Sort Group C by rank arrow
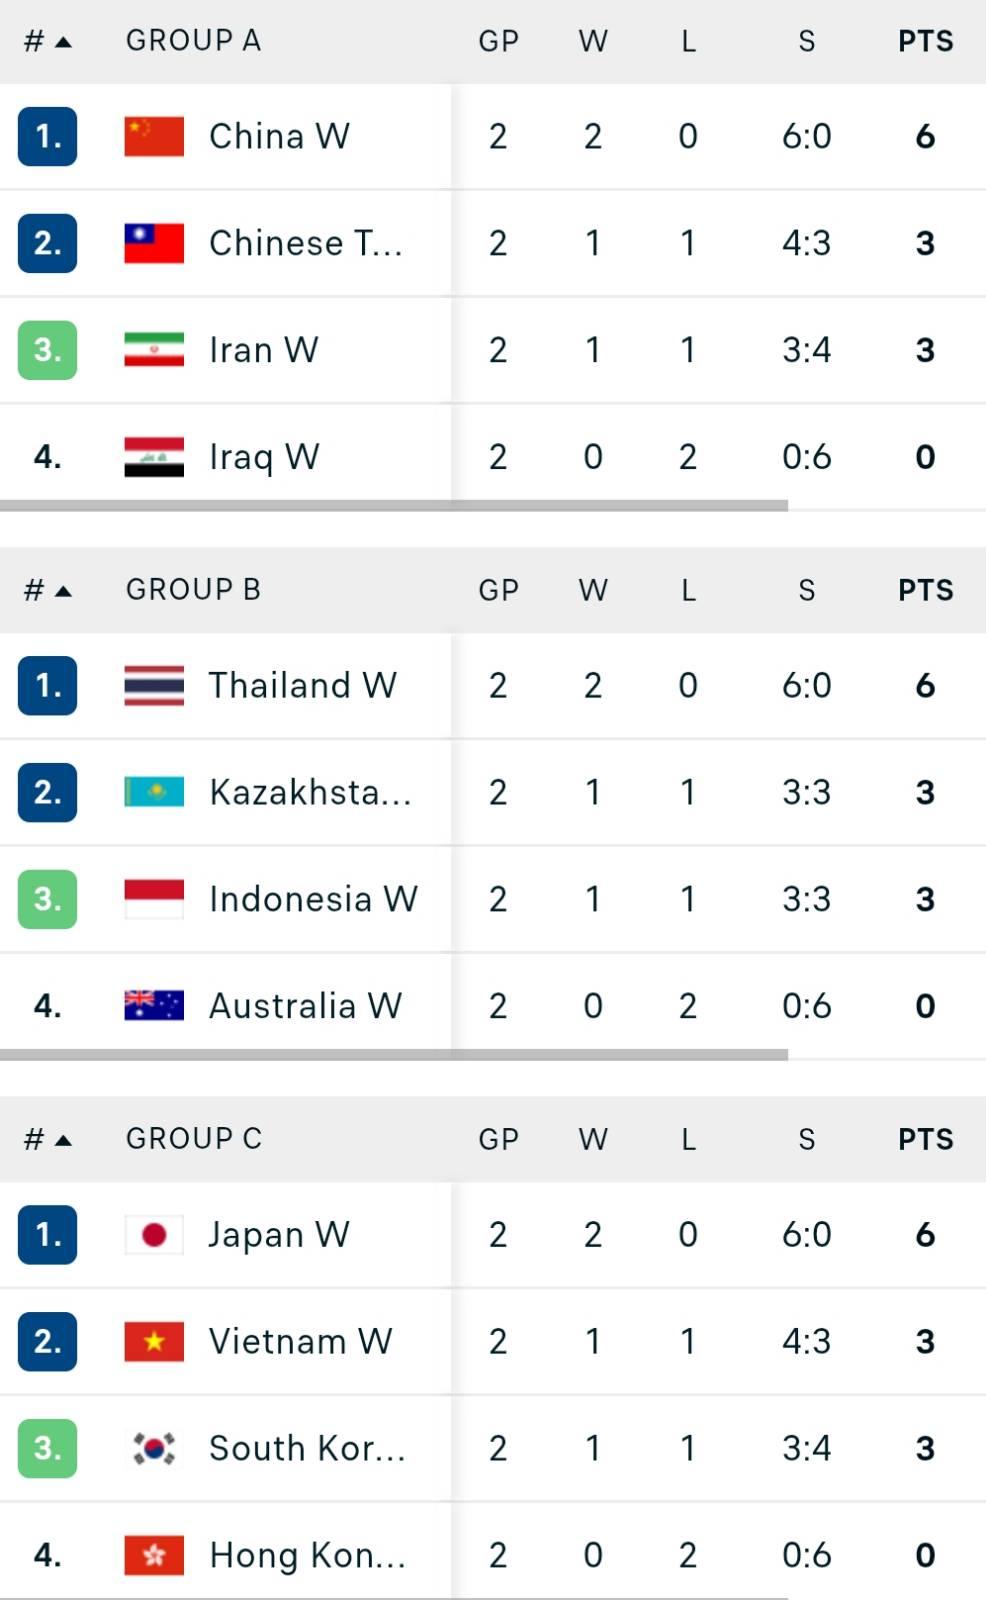The width and height of the screenshot is (986, 1600). pos(64,1140)
